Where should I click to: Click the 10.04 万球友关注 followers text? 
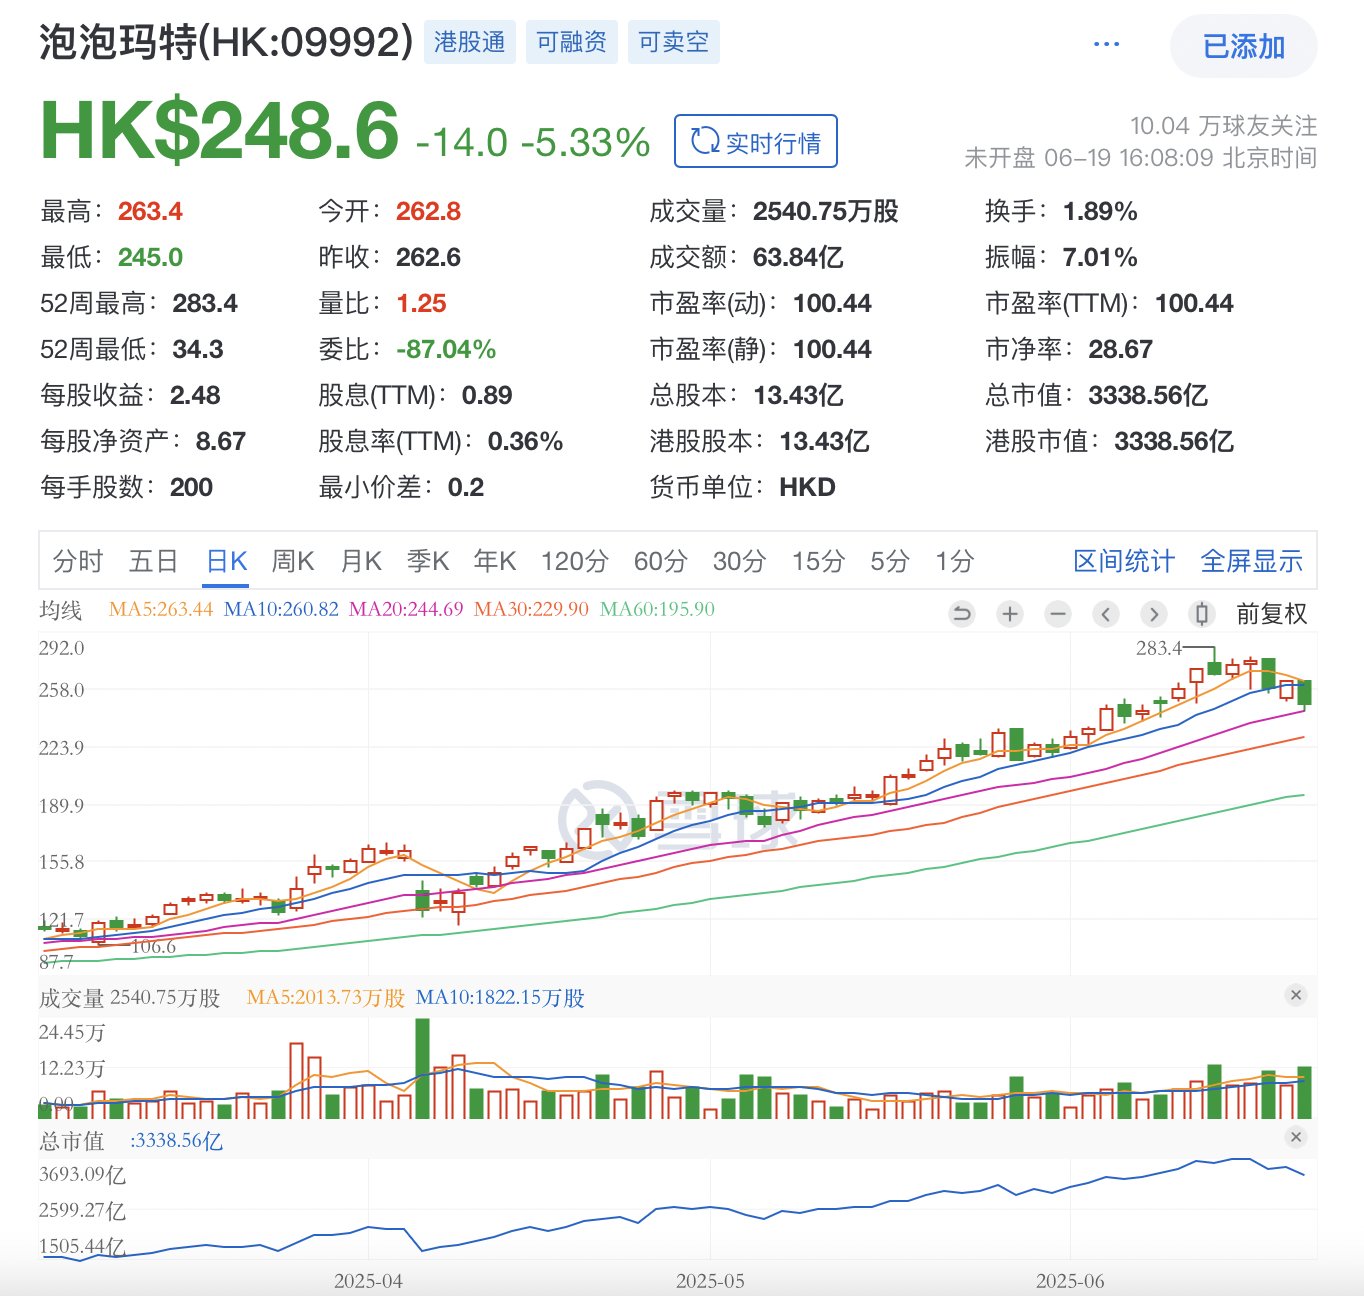[x=1224, y=126]
